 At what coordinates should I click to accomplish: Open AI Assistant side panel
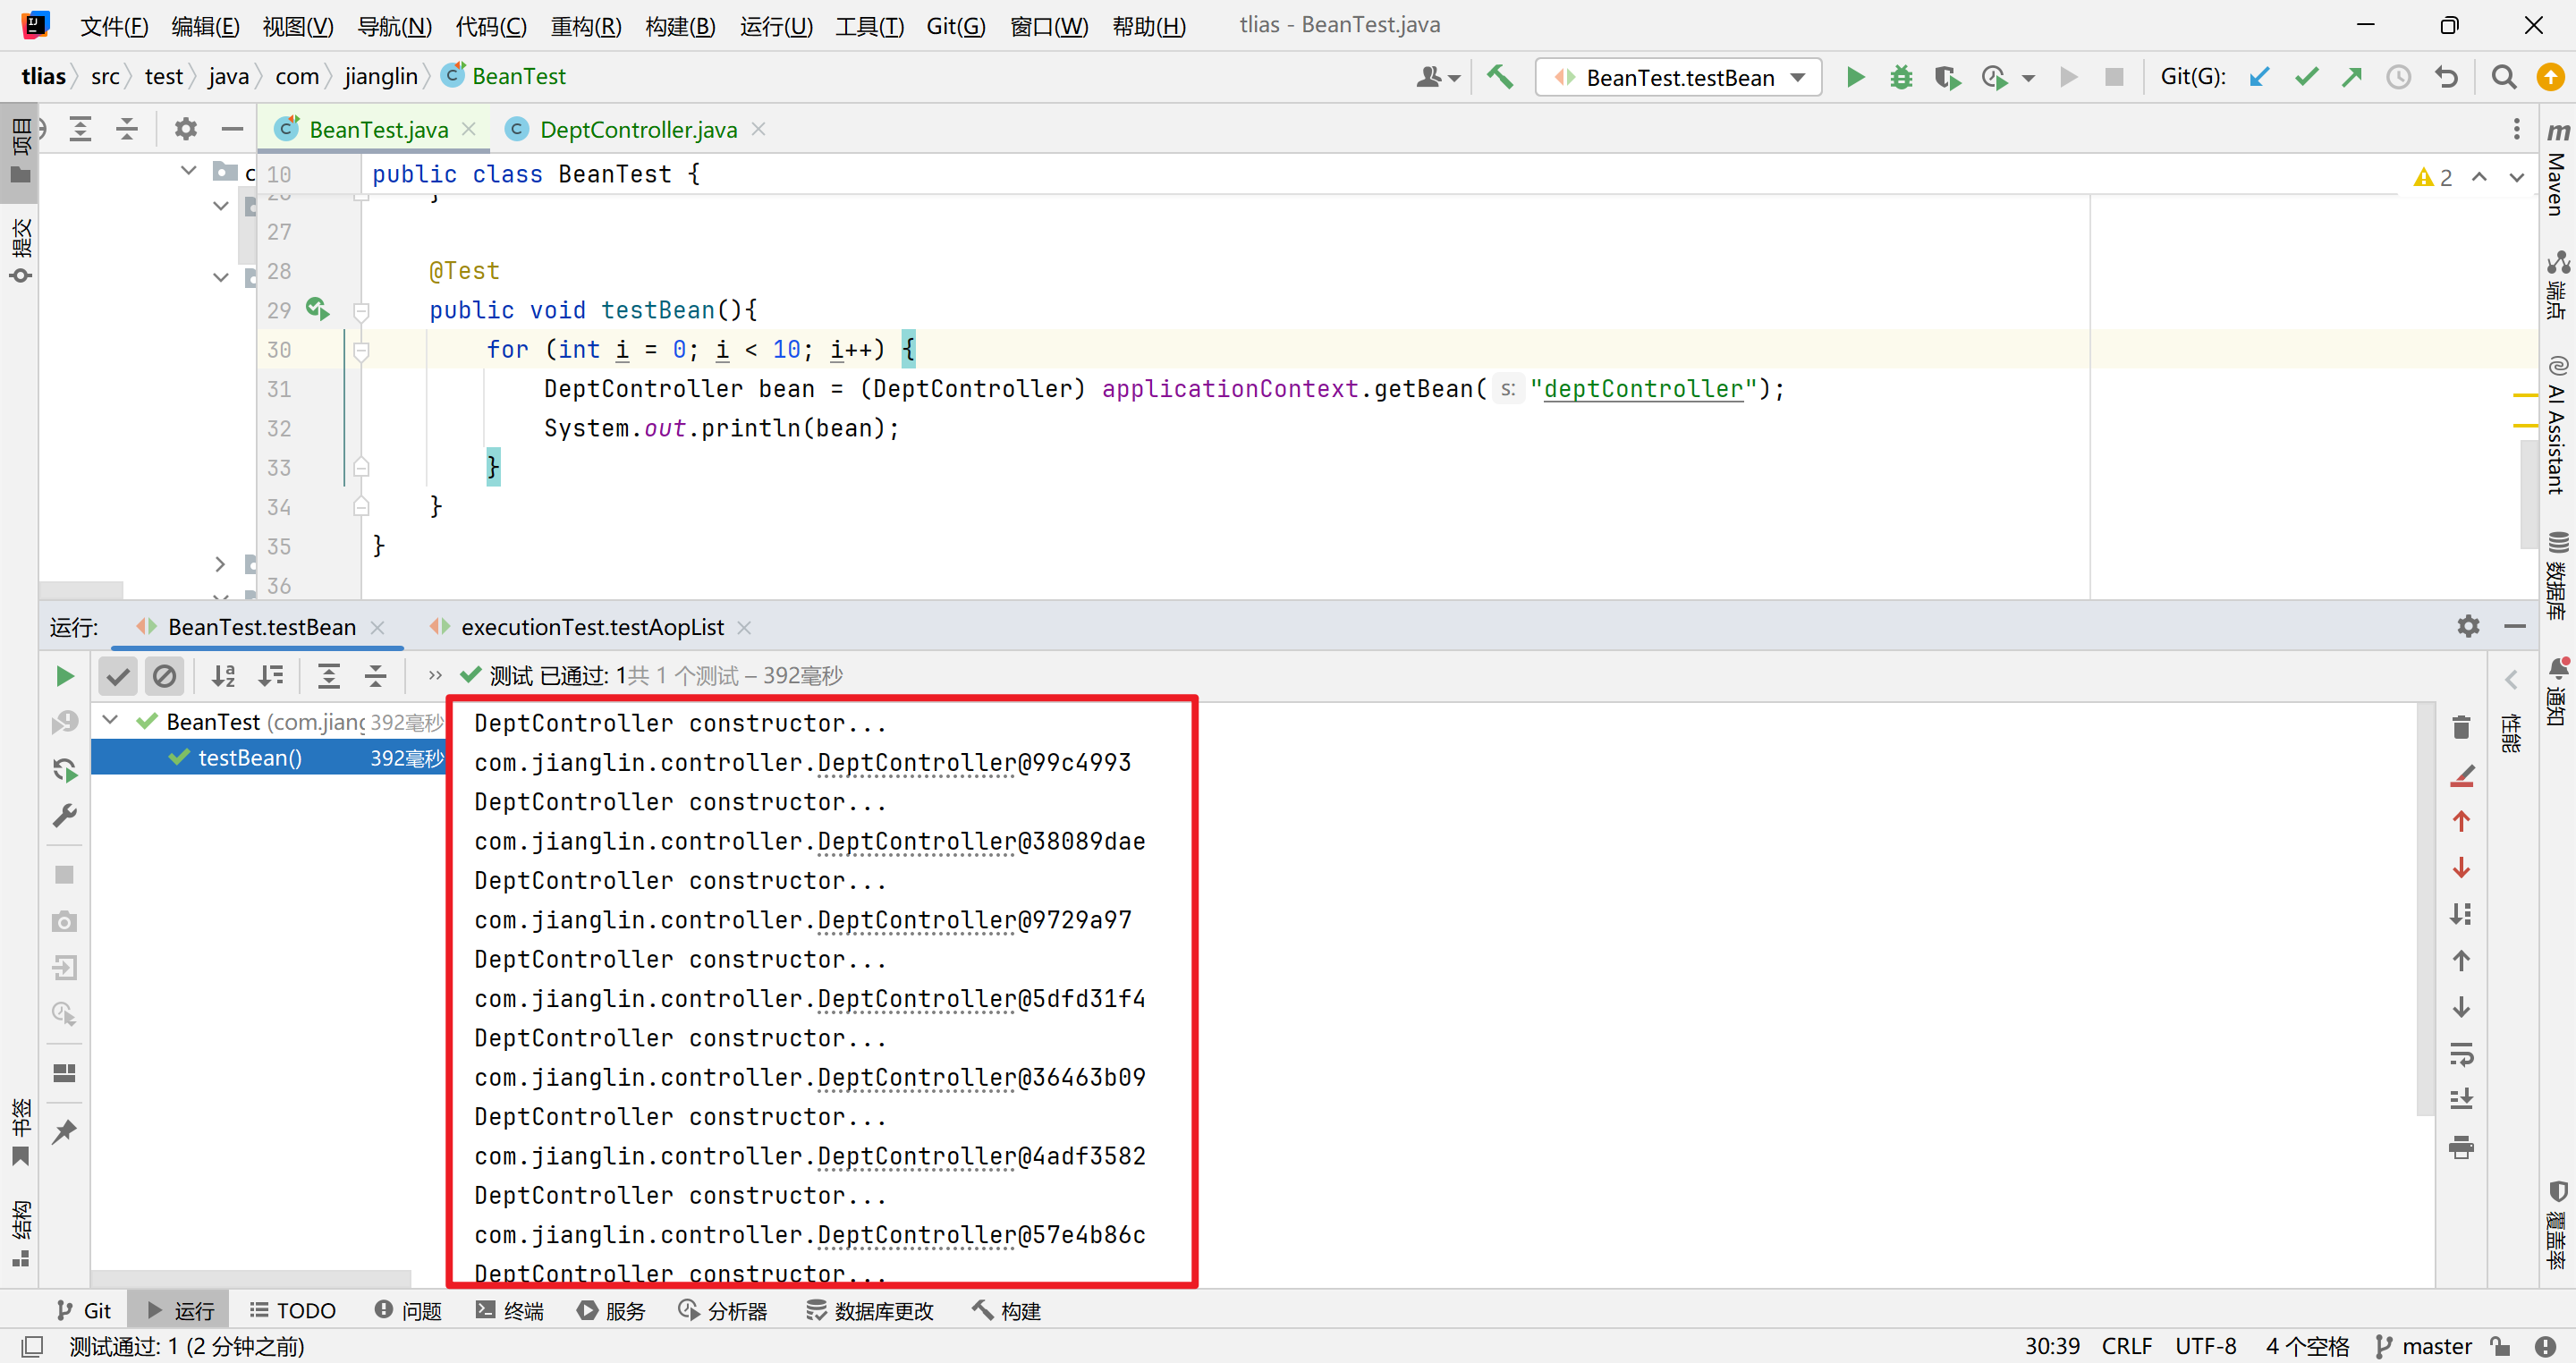pos(2558,424)
